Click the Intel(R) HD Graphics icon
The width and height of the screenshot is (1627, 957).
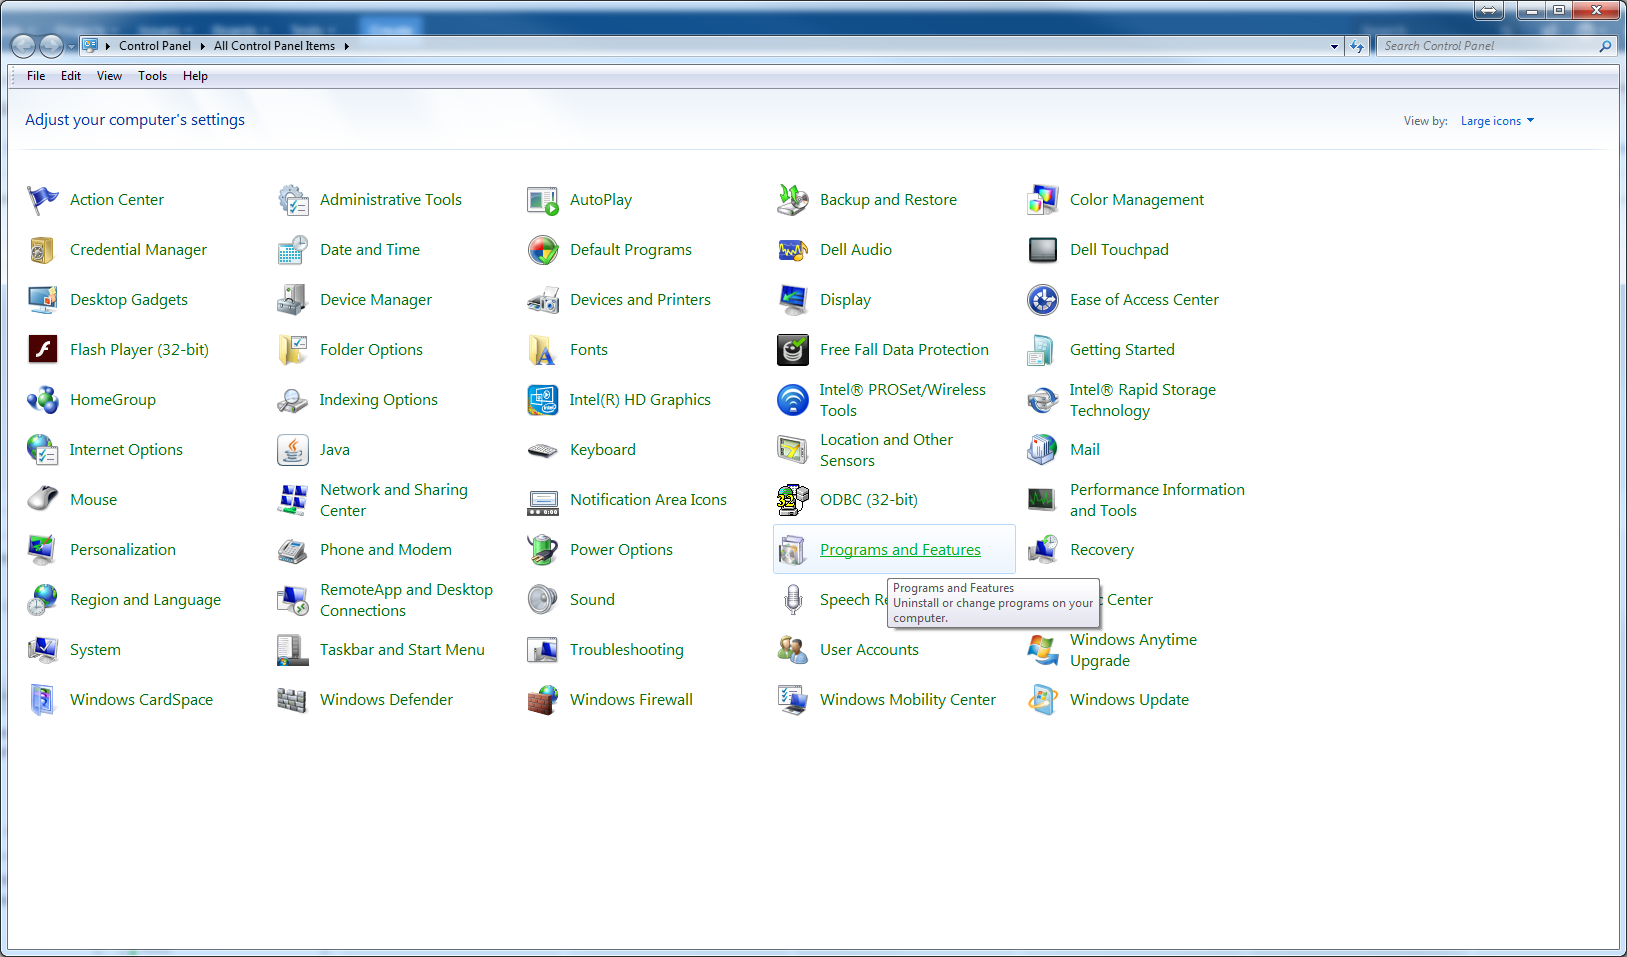[x=543, y=400]
